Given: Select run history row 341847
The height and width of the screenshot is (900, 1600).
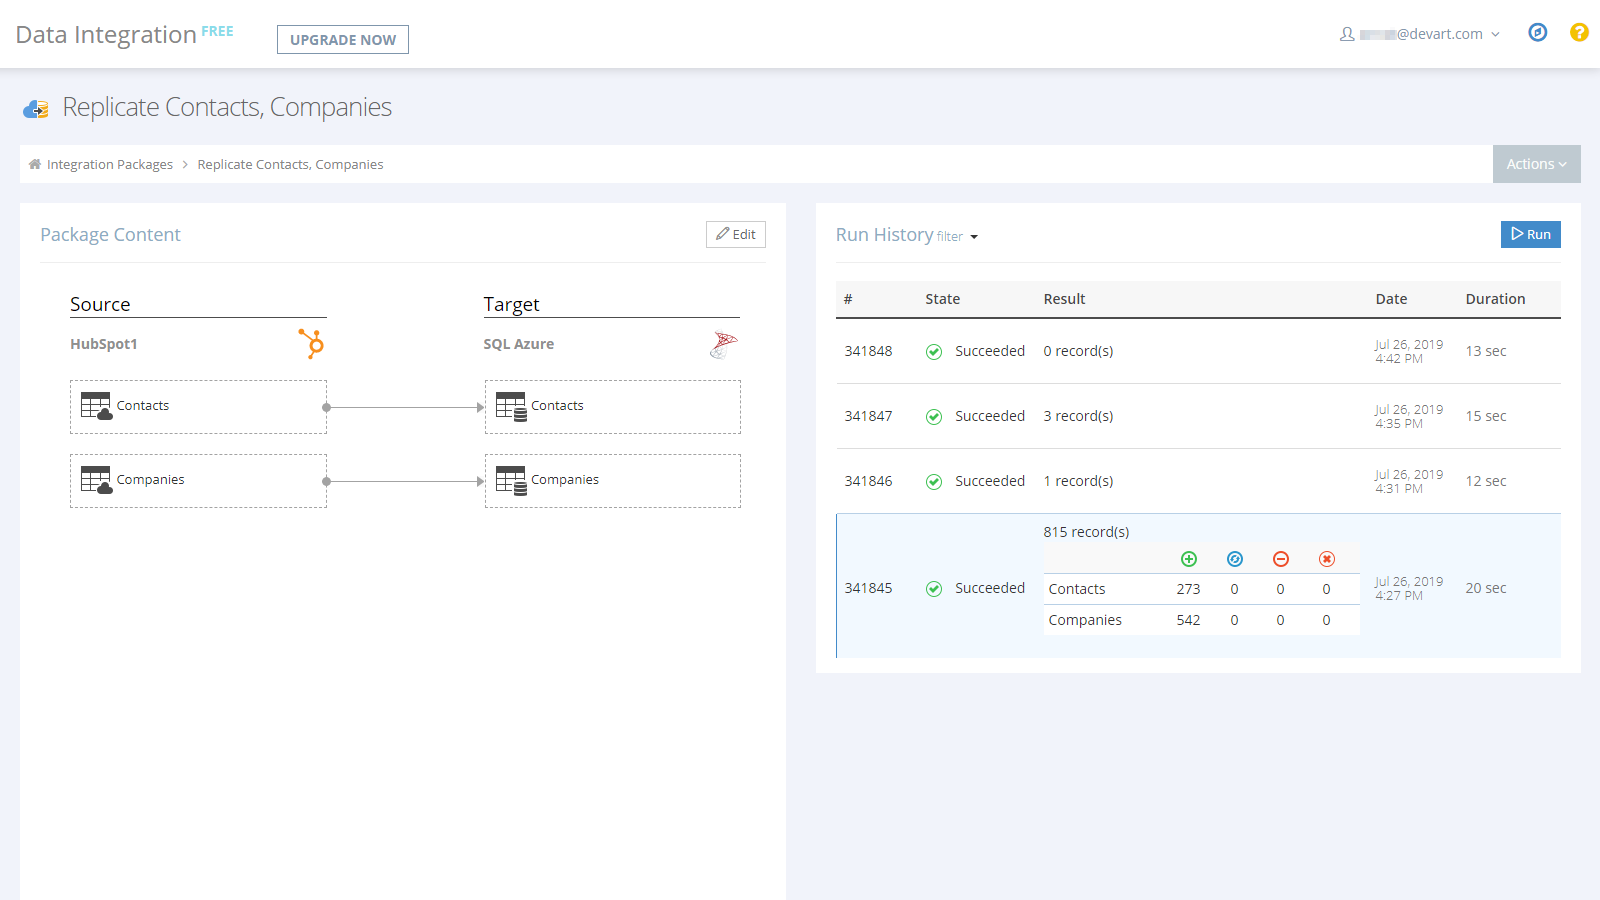Looking at the screenshot, I should click(x=1100, y=416).
